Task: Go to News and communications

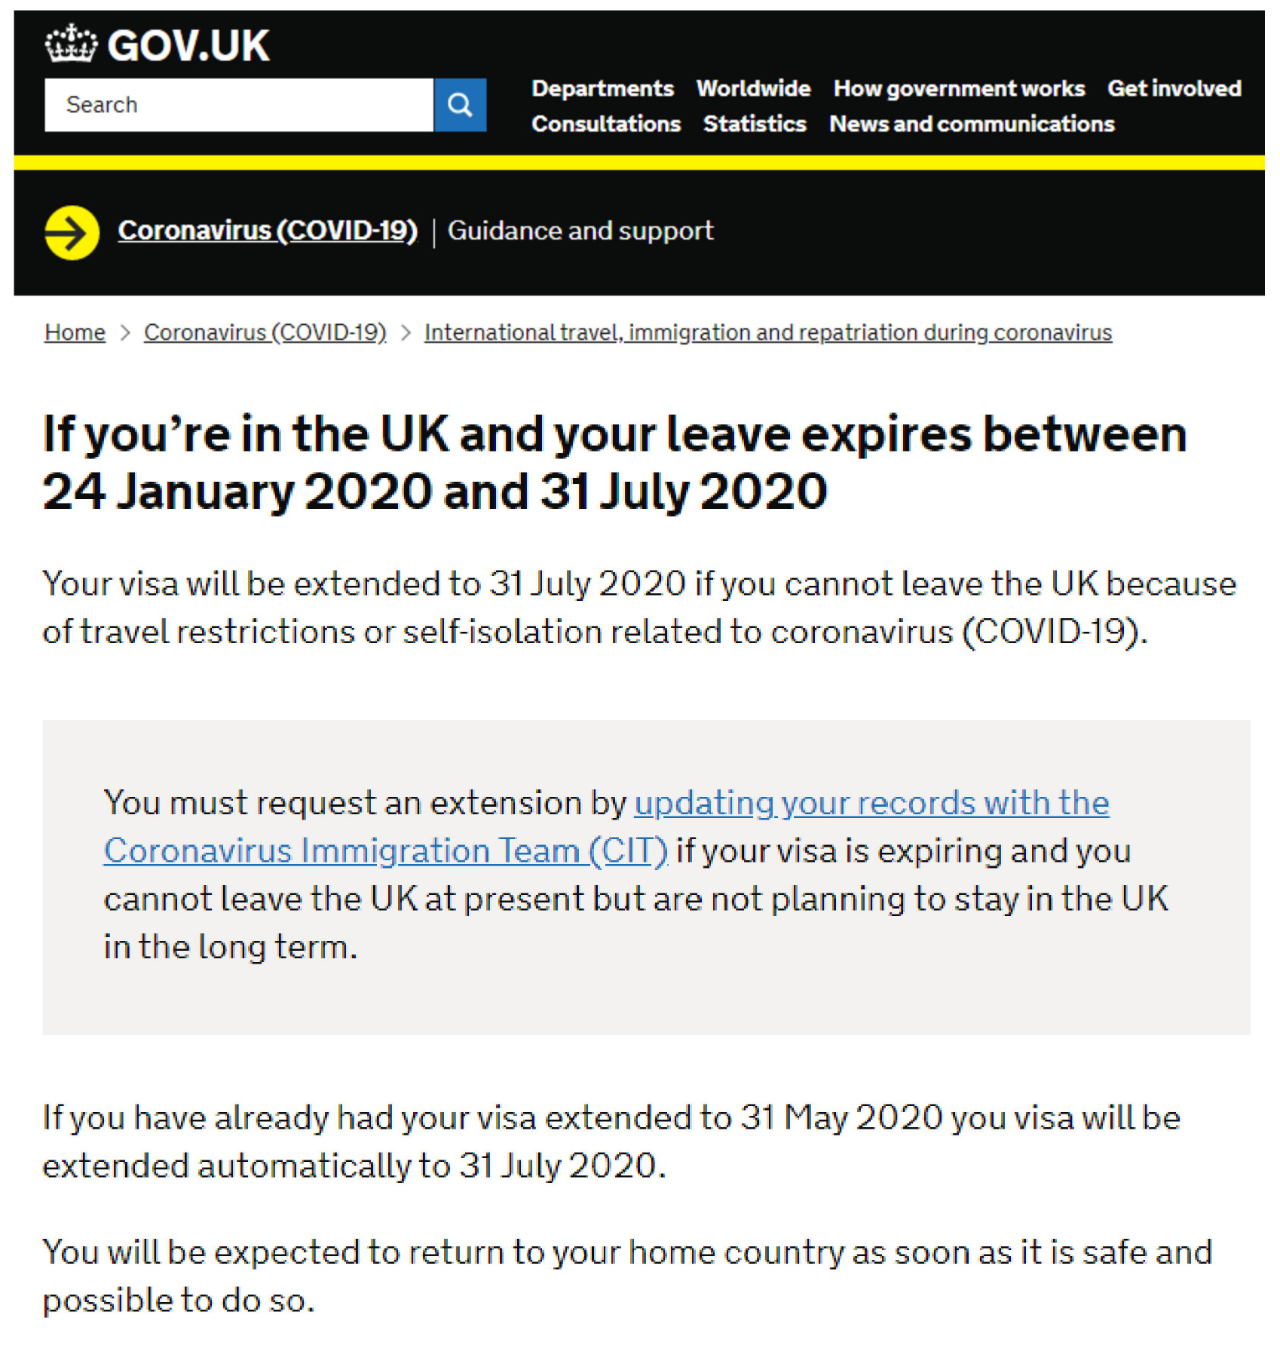Action: (x=971, y=124)
